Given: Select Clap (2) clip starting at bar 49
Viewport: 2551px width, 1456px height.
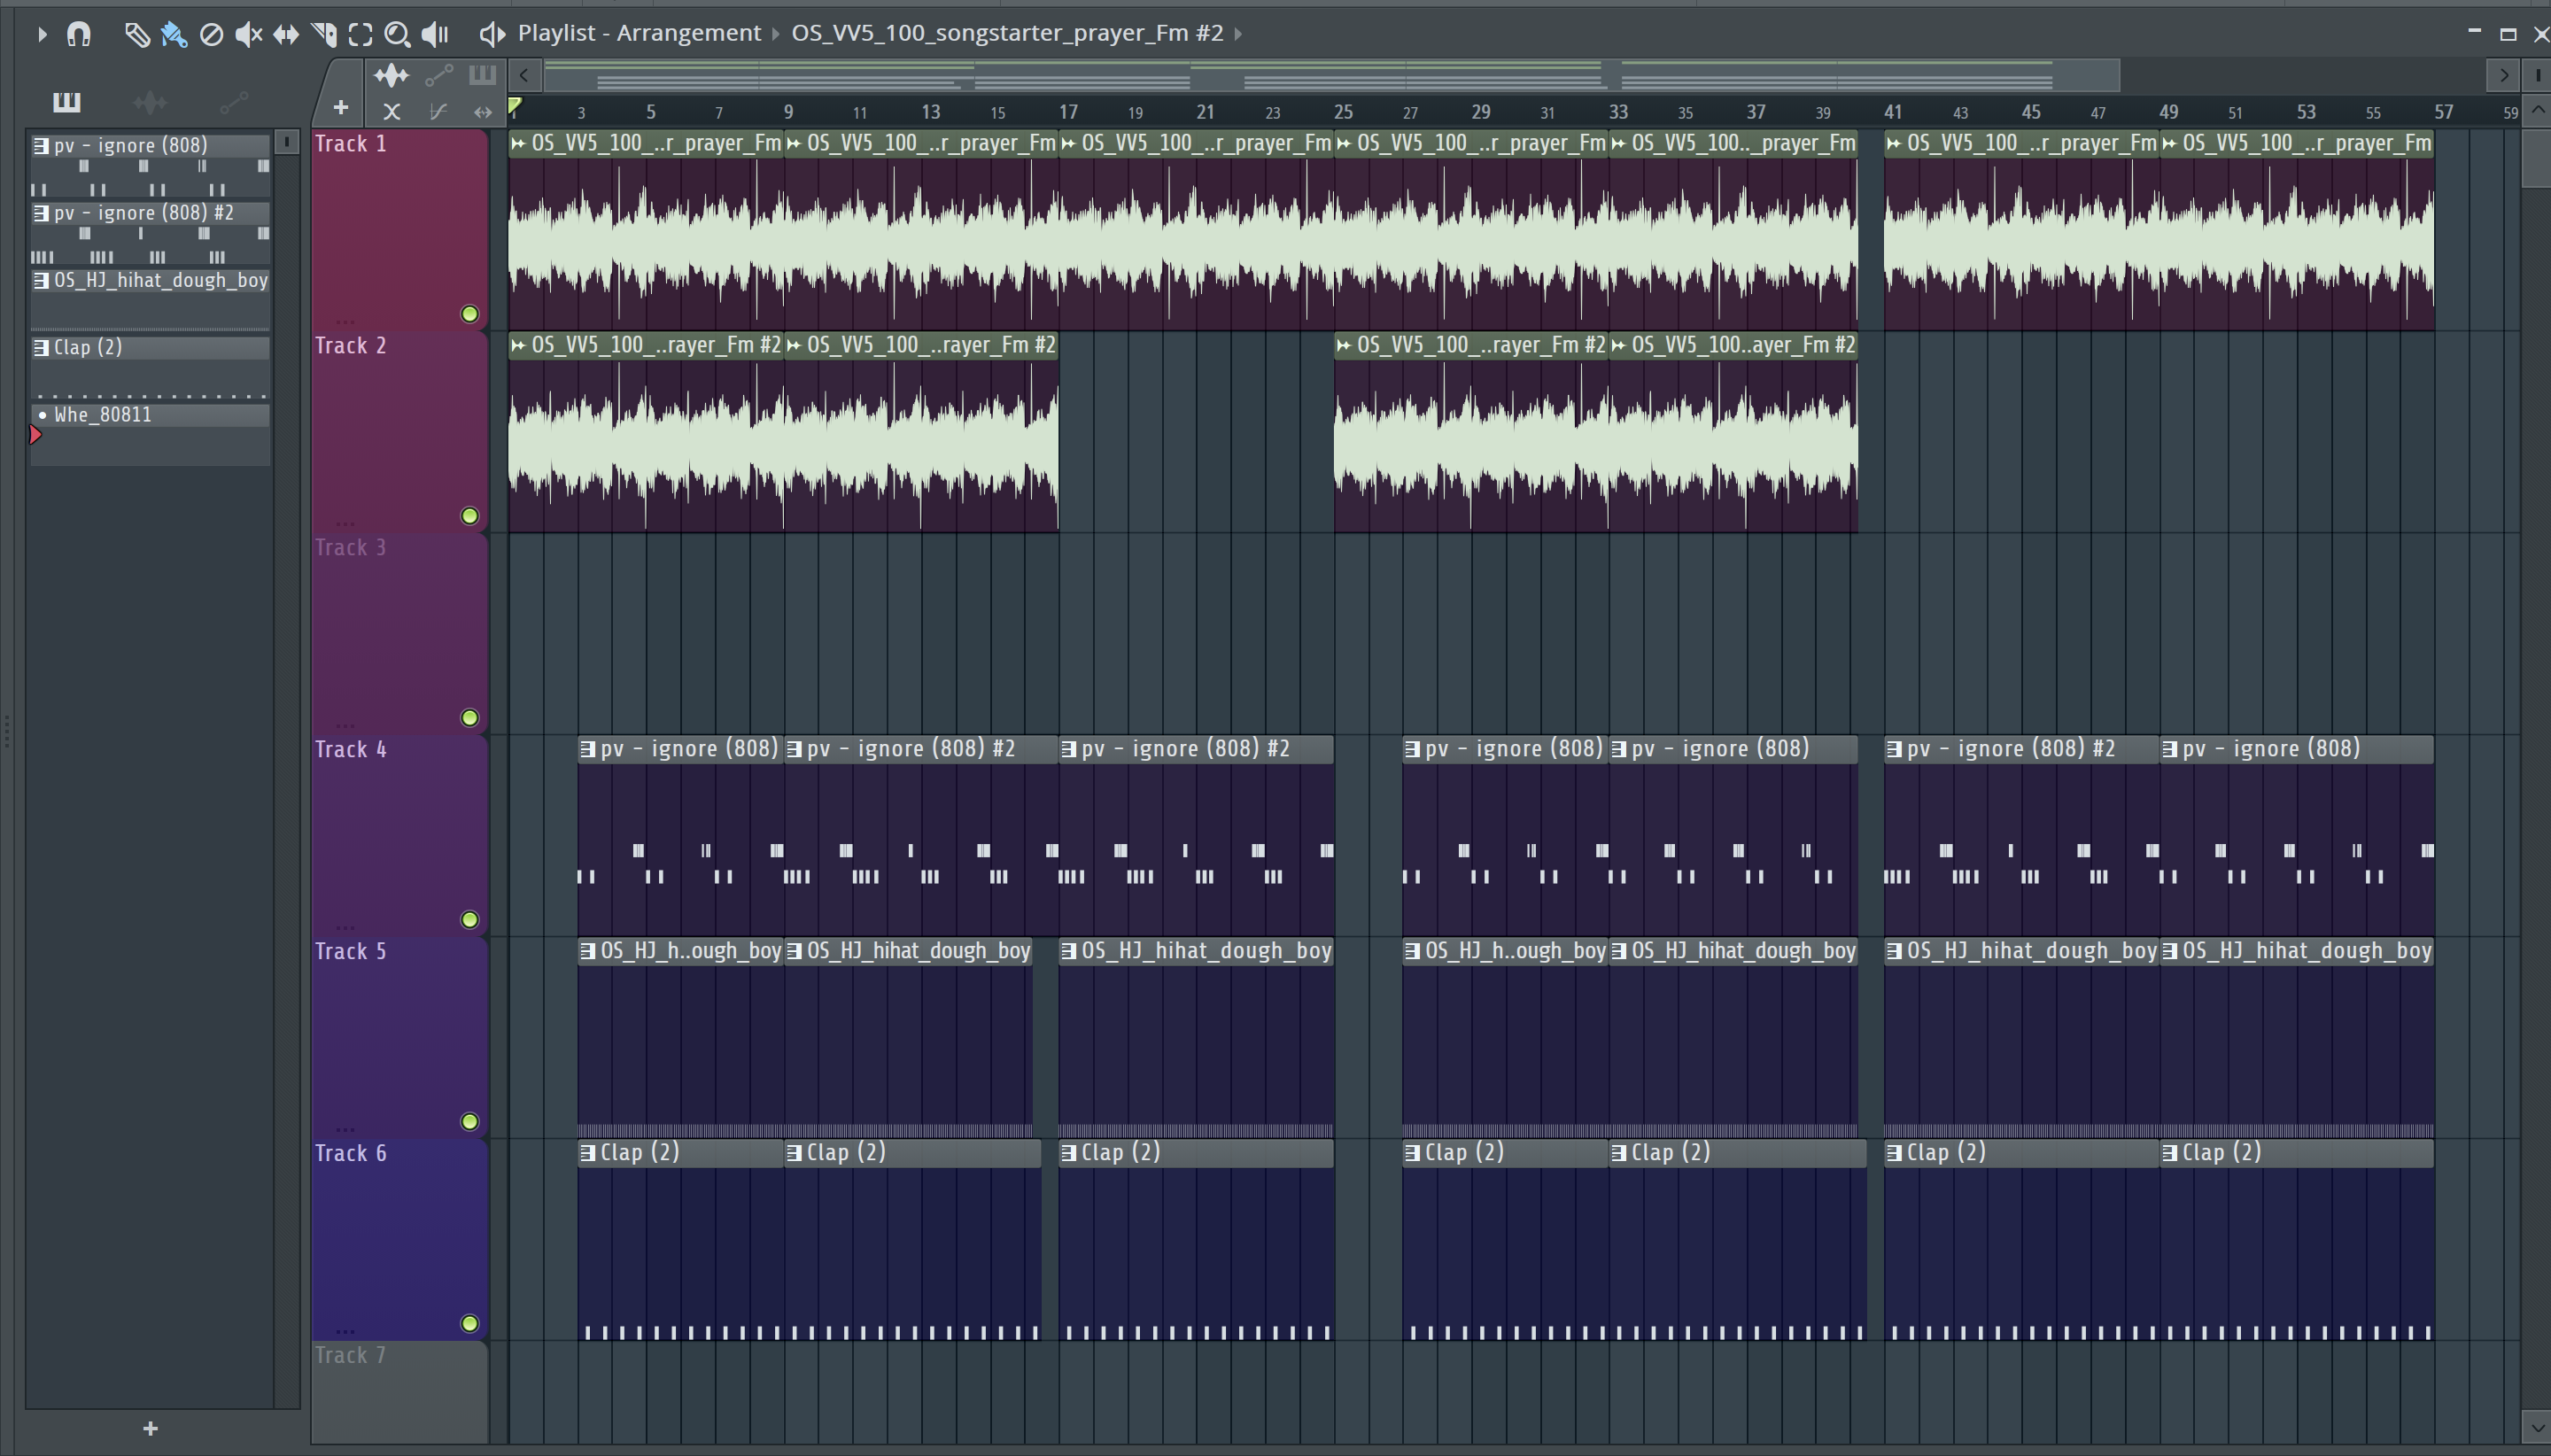Looking at the screenshot, I should [2297, 1240].
